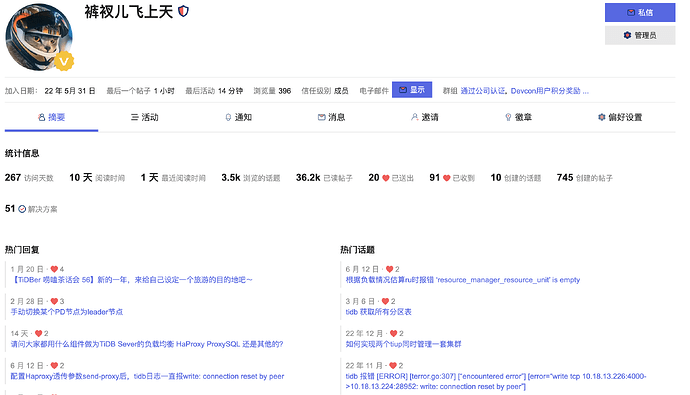Screen dimensions: 690x395
Task: Click the heart on the 6月12日 hot topic
Action: point(389,269)
